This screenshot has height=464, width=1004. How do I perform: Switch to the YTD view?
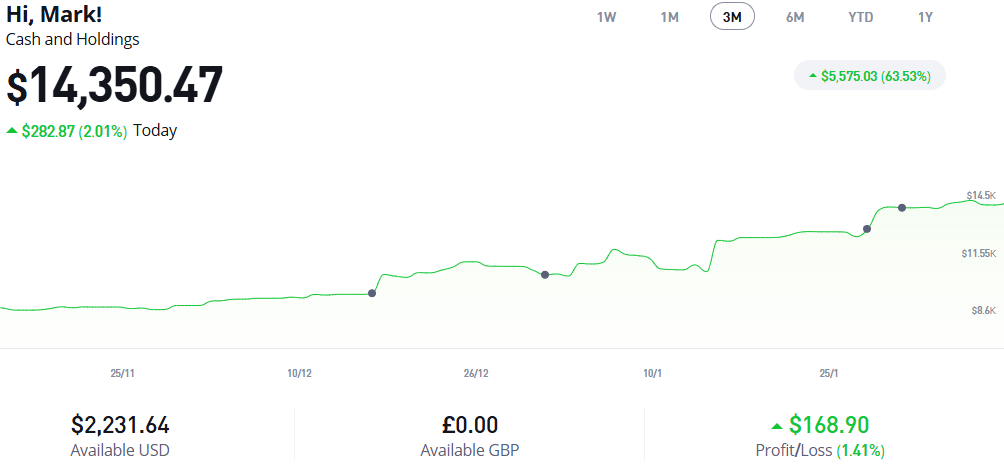point(859,17)
